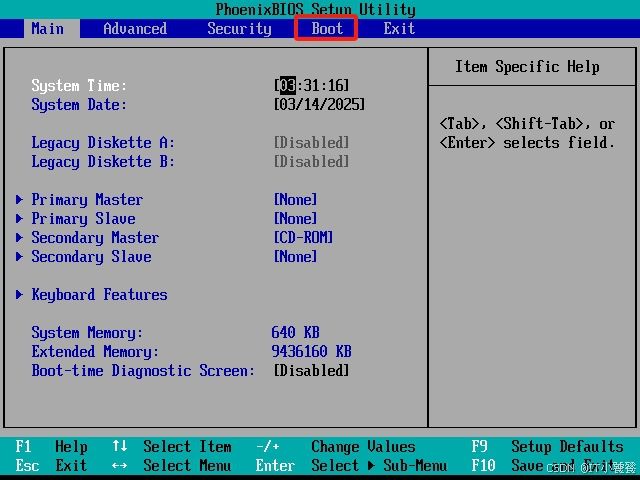Toggle Boot-time Diagnostic Screen Disabled value
The width and height of the screenshot is (640, 480).
click(311, 371)
